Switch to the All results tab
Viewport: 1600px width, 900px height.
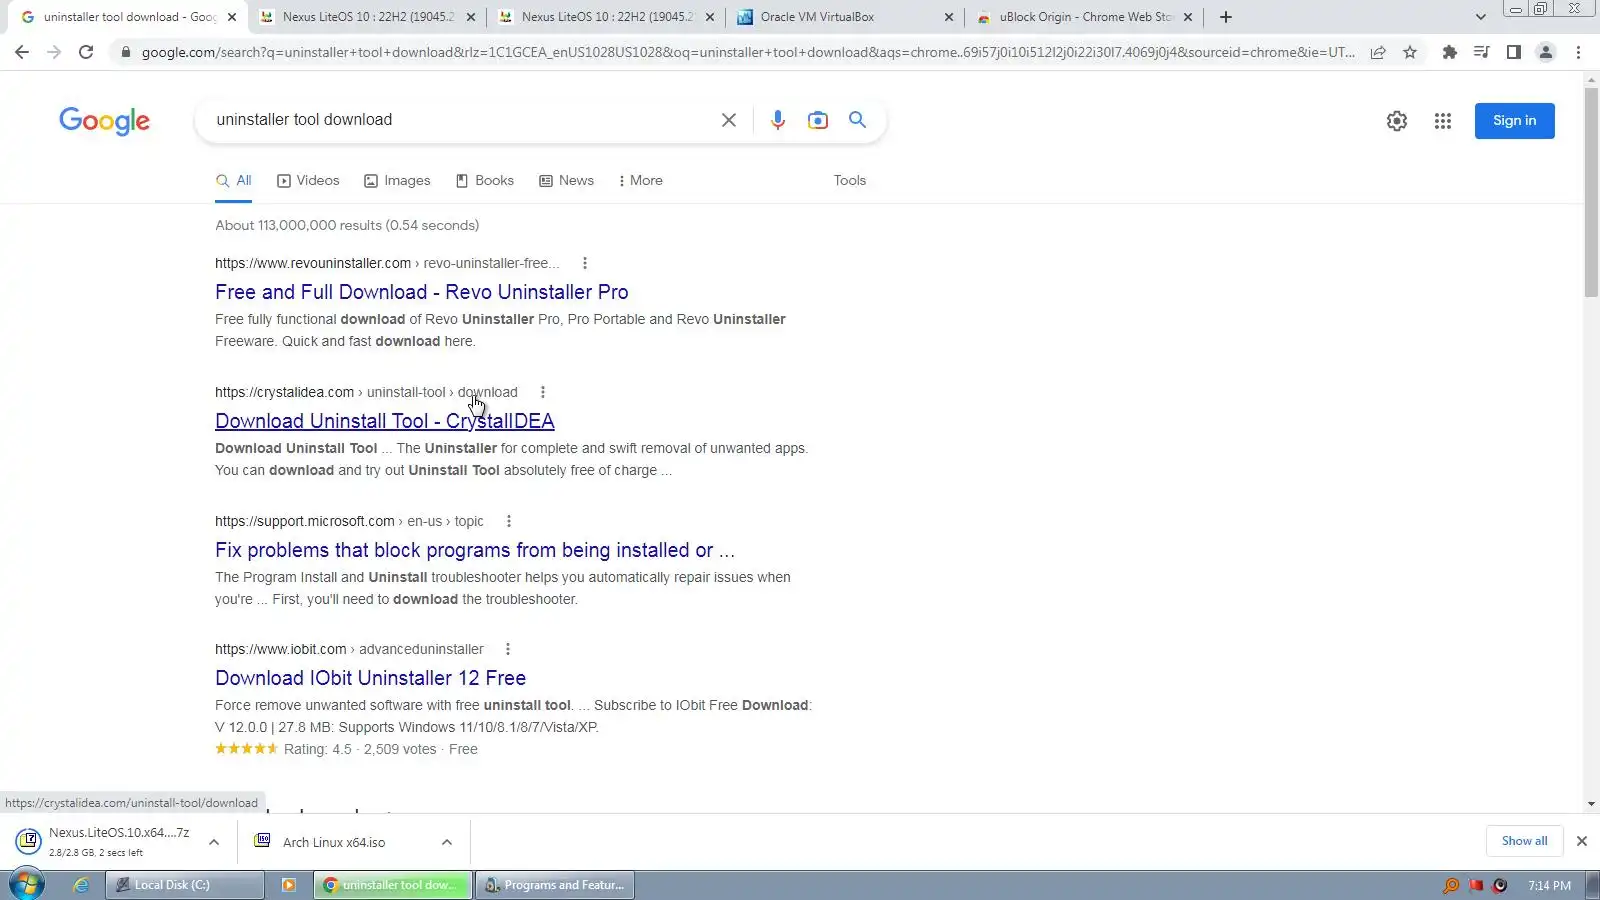pos(234,181)
